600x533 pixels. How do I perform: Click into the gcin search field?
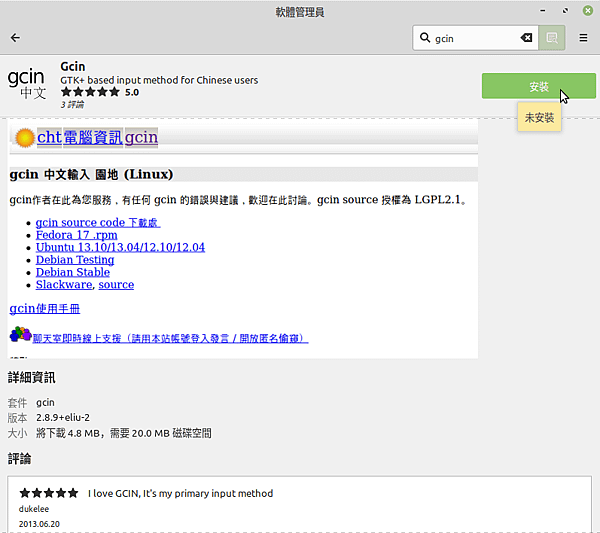[x=475, y=38]
